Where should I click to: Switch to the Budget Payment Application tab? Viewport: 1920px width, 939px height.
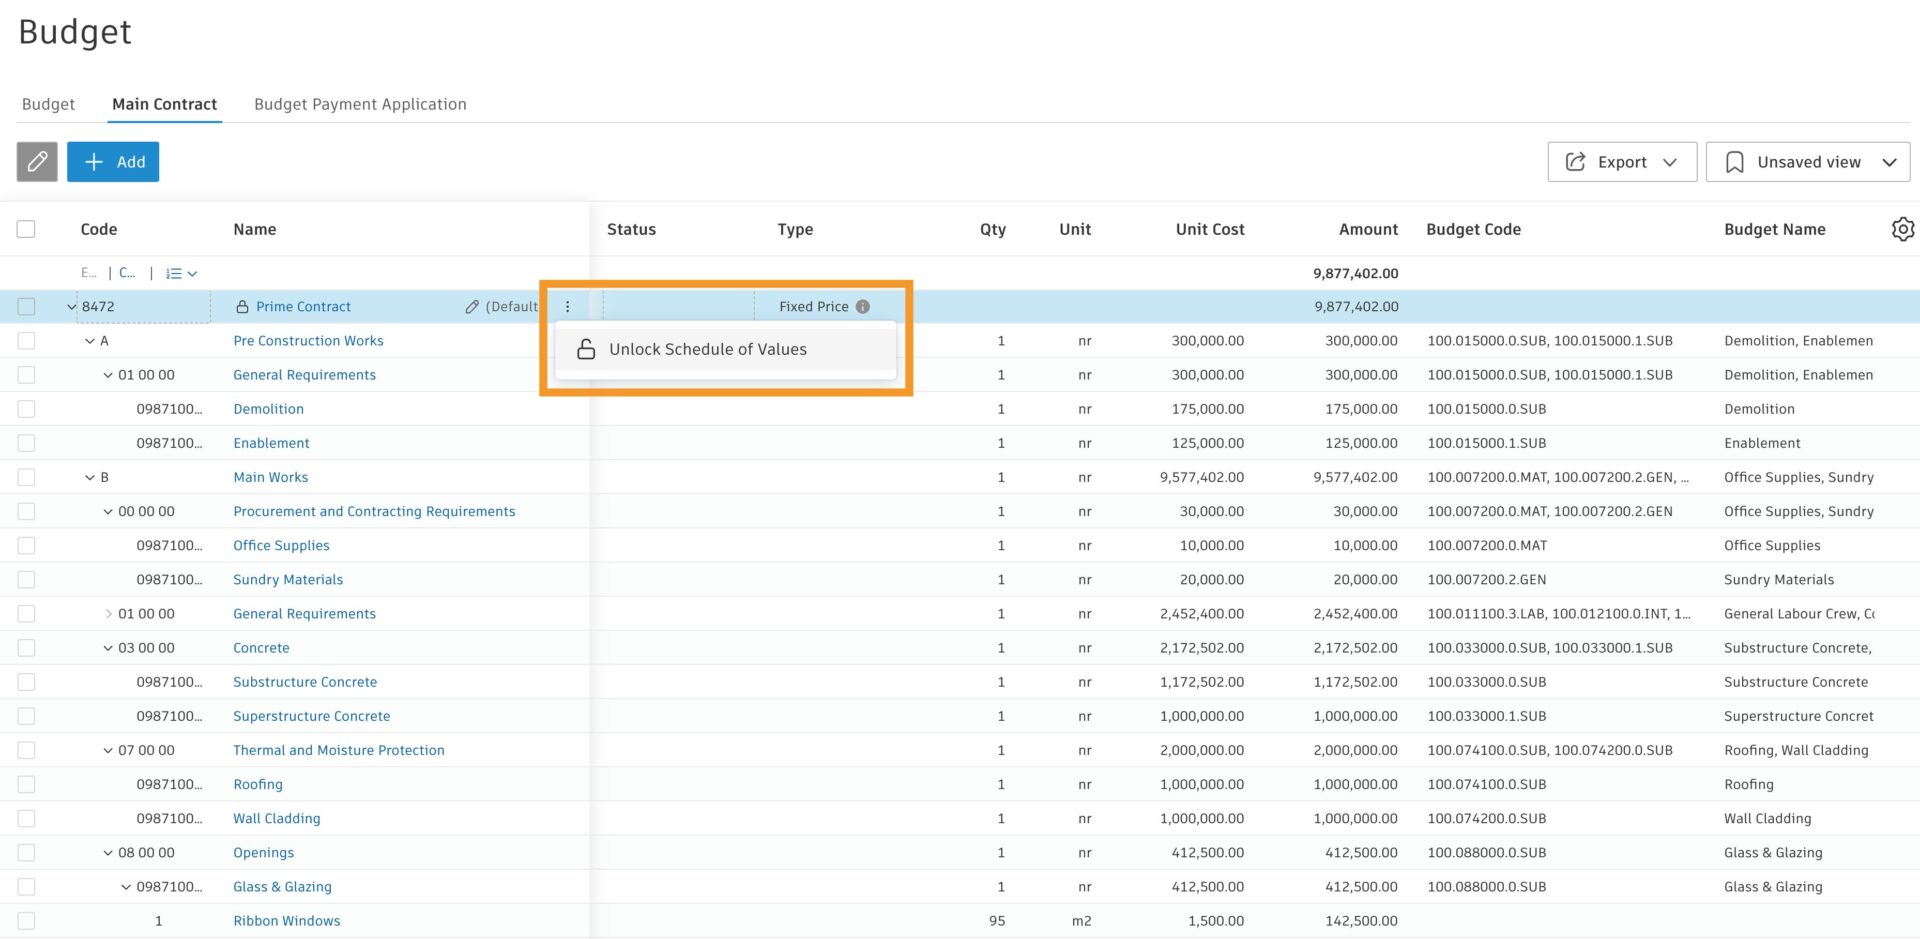(360, 104)
